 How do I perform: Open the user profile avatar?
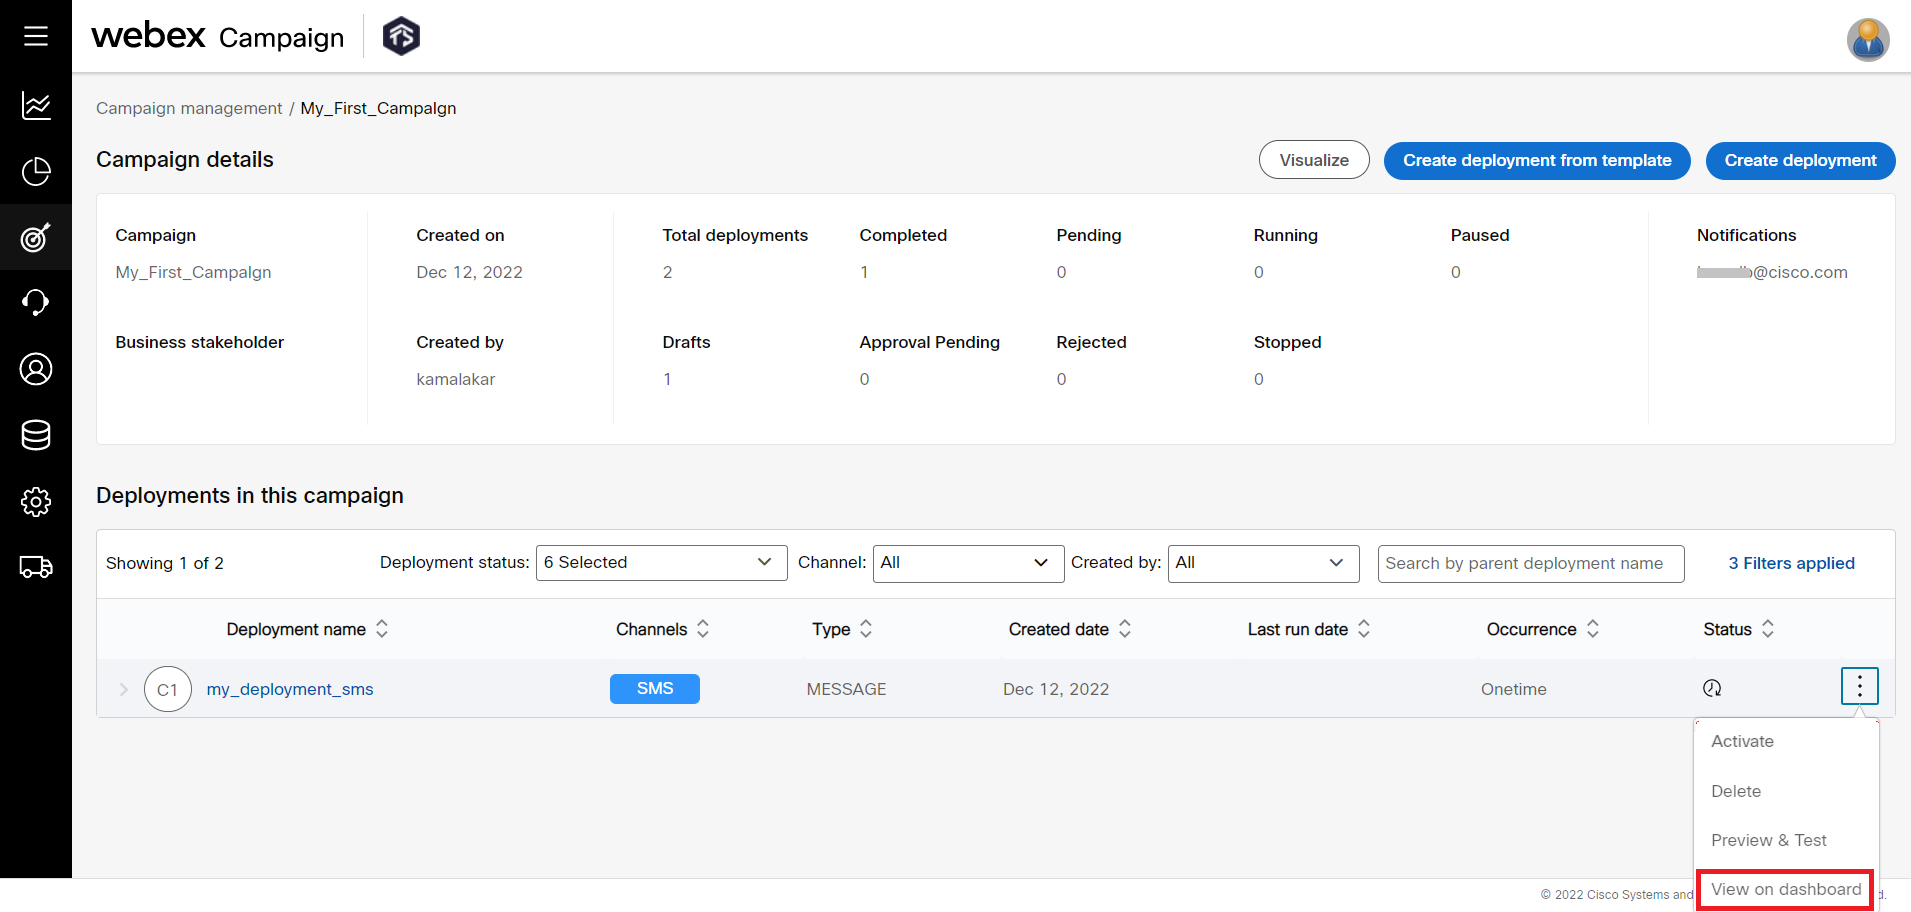[1867, 40]
